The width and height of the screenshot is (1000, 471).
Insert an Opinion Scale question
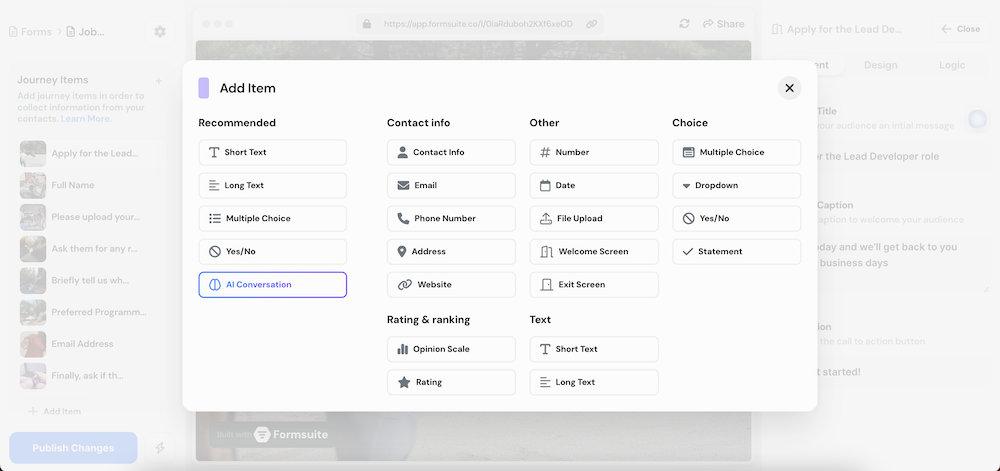pos(451,349)
